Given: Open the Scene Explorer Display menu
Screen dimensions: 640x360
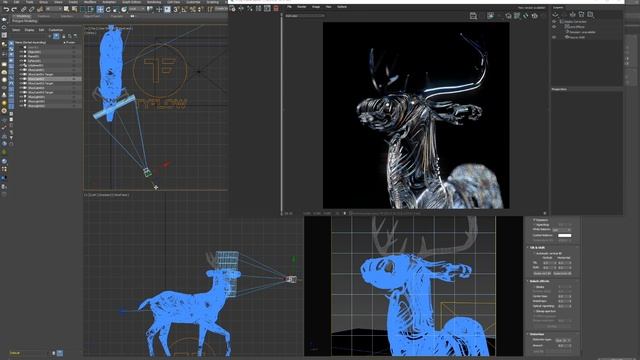Looking at the screenshot, I should pyautogui.click(x=29, y=30).
